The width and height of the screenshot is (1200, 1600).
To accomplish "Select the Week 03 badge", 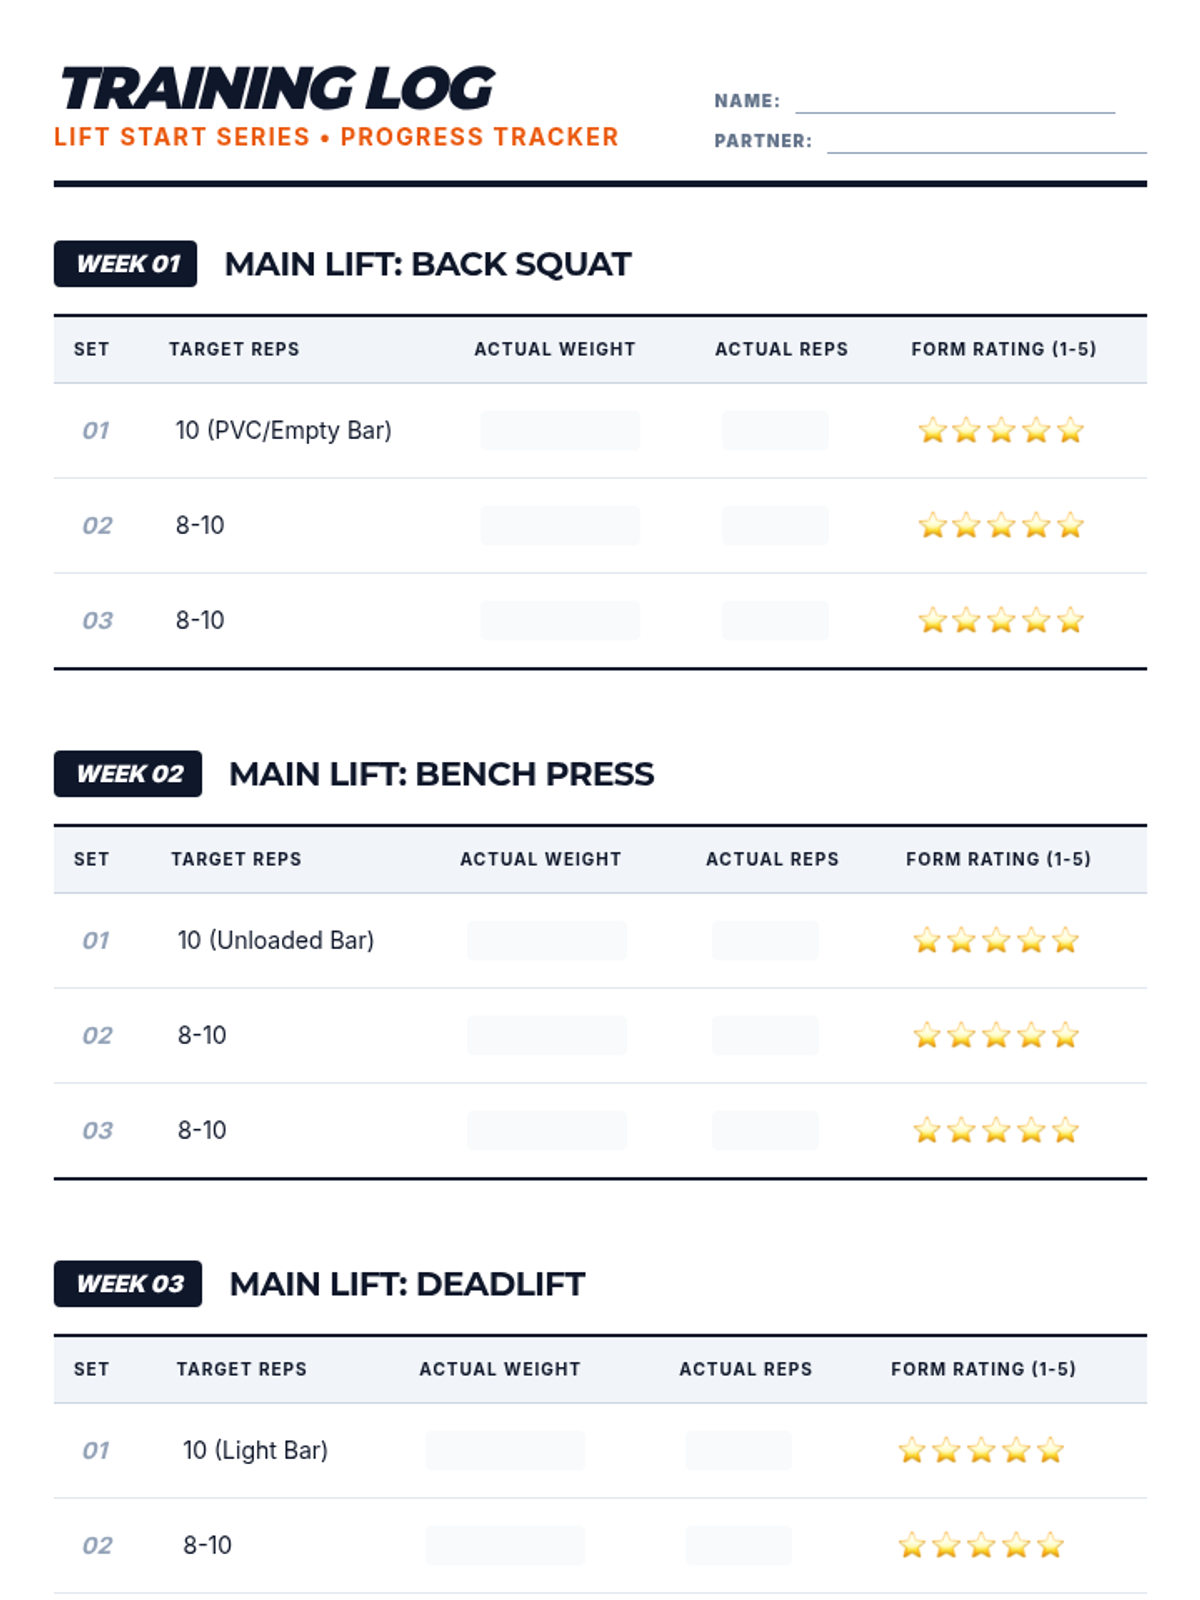I will (x=128, y=1284).
